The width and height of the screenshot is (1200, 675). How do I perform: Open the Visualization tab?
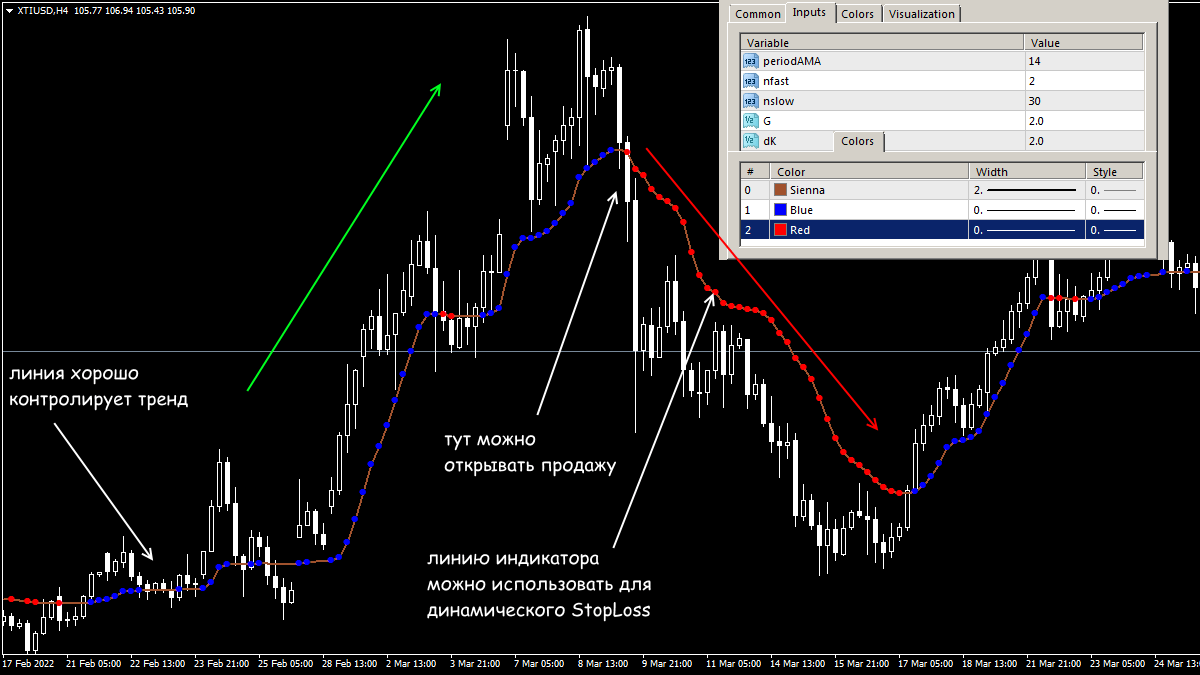coord(922,14)
